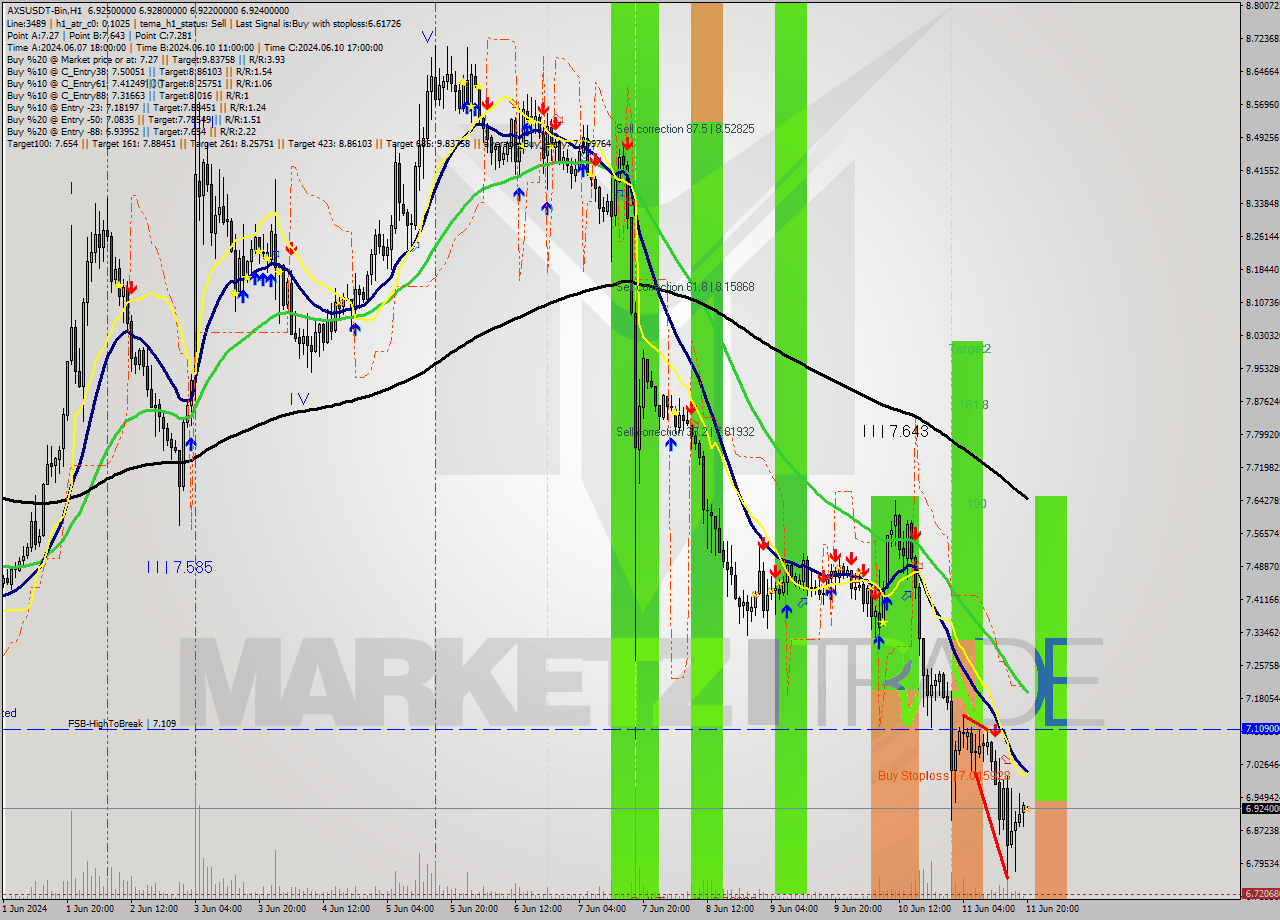This screenshot has height=920, width=1280.
Task: Select the 'Sell correction 38.2' label
Action: 661,431
